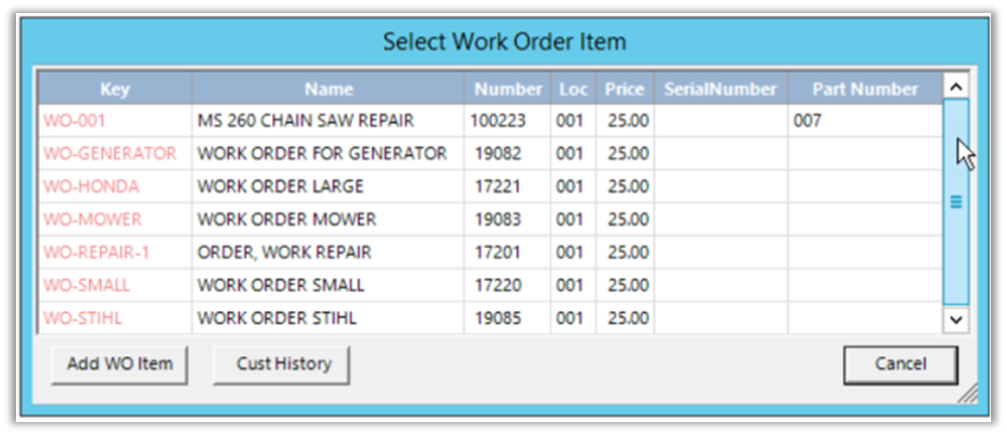
Task: Click the vertical scrollbar thumb
Action: pos(955,201)
